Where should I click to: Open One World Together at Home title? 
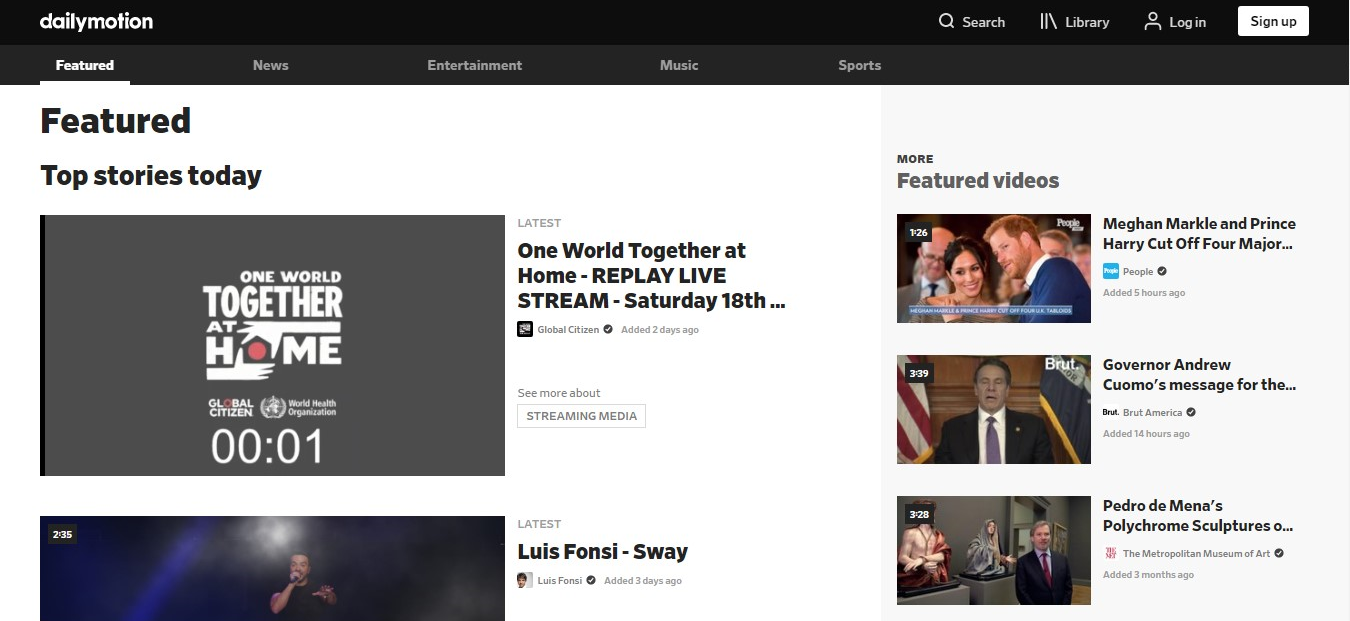click(x=652, y=276)
